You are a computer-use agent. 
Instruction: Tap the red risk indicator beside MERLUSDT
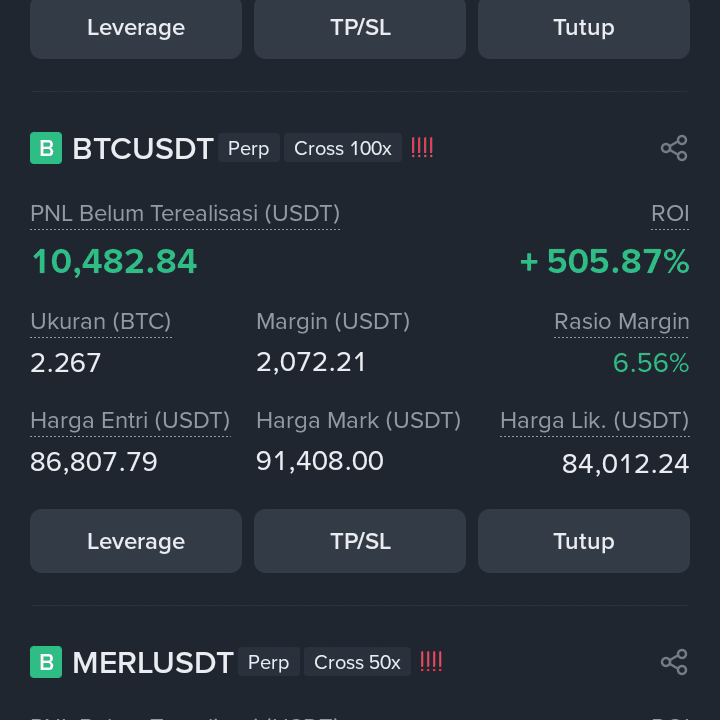[x=431, y=662]
